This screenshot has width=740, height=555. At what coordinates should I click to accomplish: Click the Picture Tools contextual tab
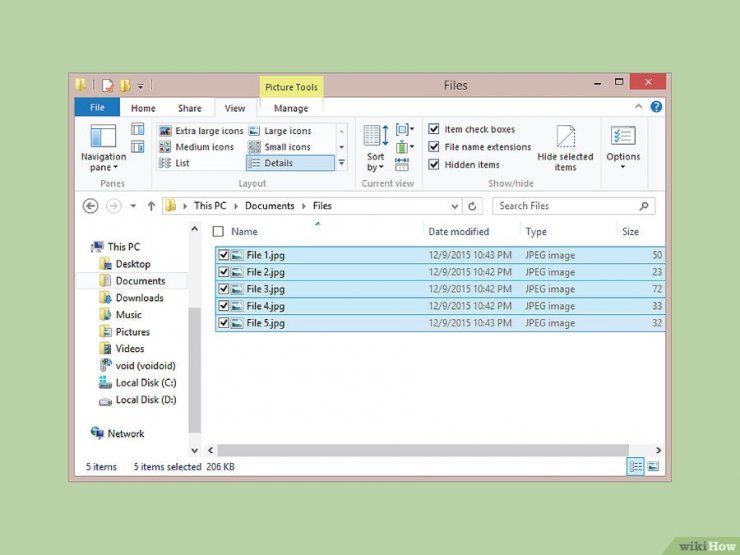click(291, 87)
